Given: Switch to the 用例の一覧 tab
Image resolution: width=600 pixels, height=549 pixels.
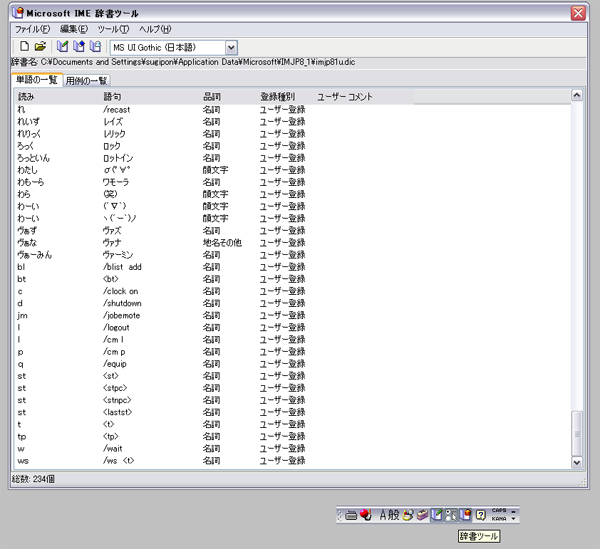Looking at the screenshot, I should [86, 80].
